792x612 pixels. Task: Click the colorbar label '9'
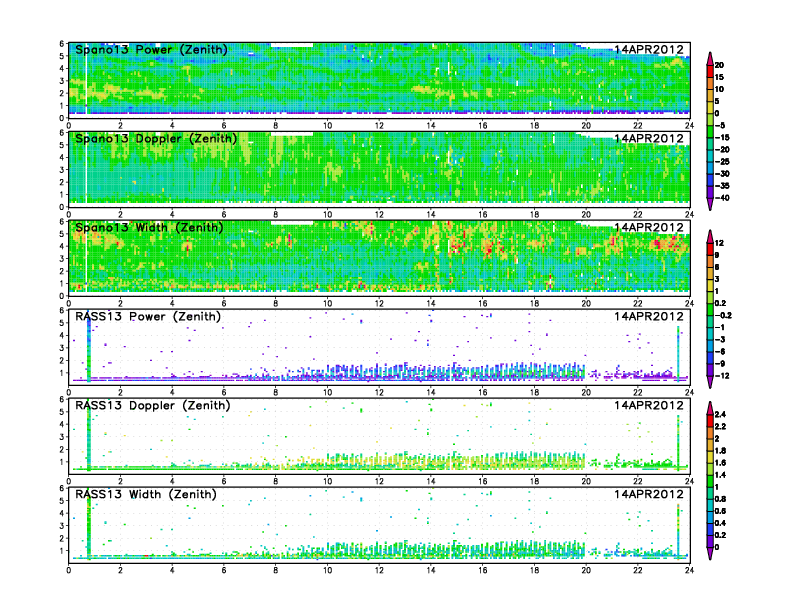(717, 255)
